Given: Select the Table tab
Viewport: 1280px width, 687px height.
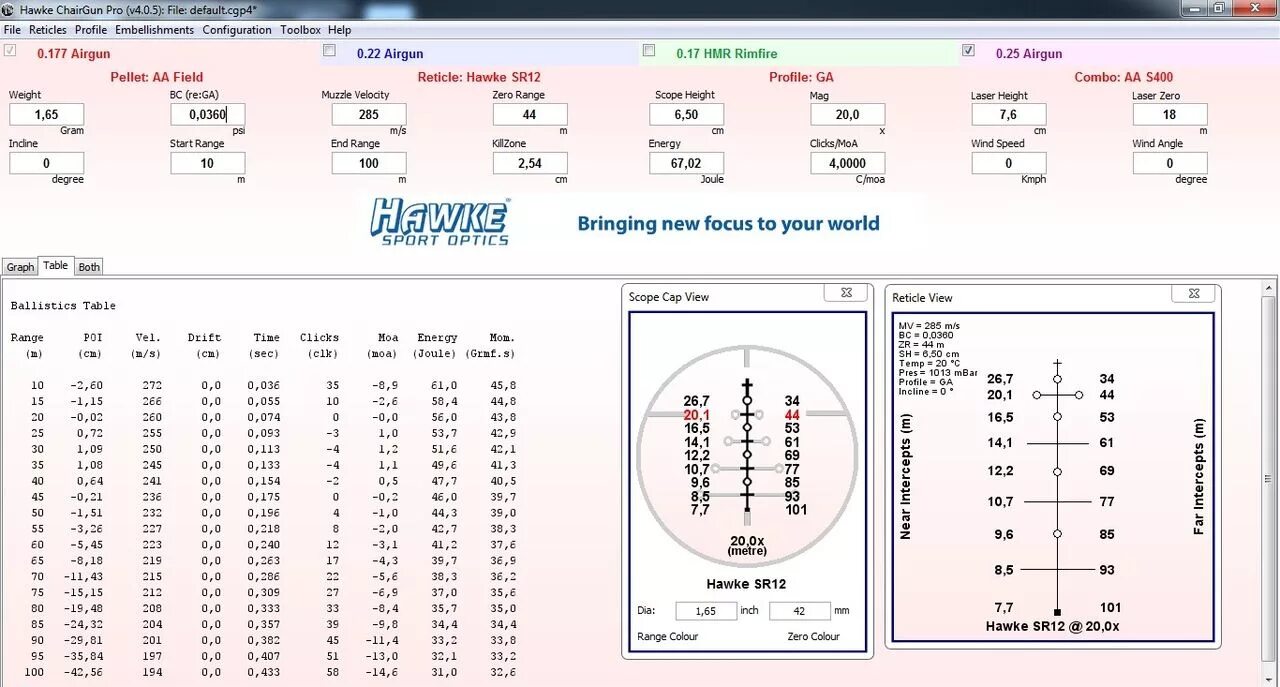Looking at the screenshot, I should click(56, 266).
